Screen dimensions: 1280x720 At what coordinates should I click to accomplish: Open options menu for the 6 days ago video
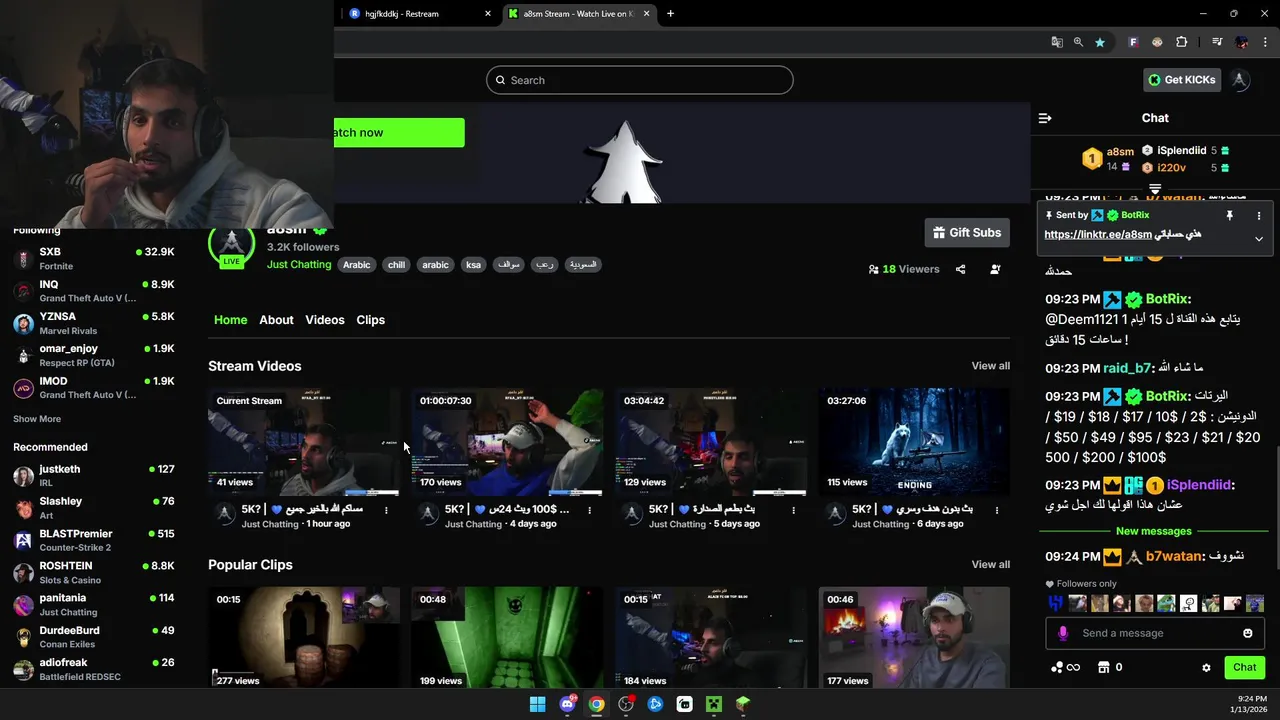pyautogui.click(x=996, y=510)
